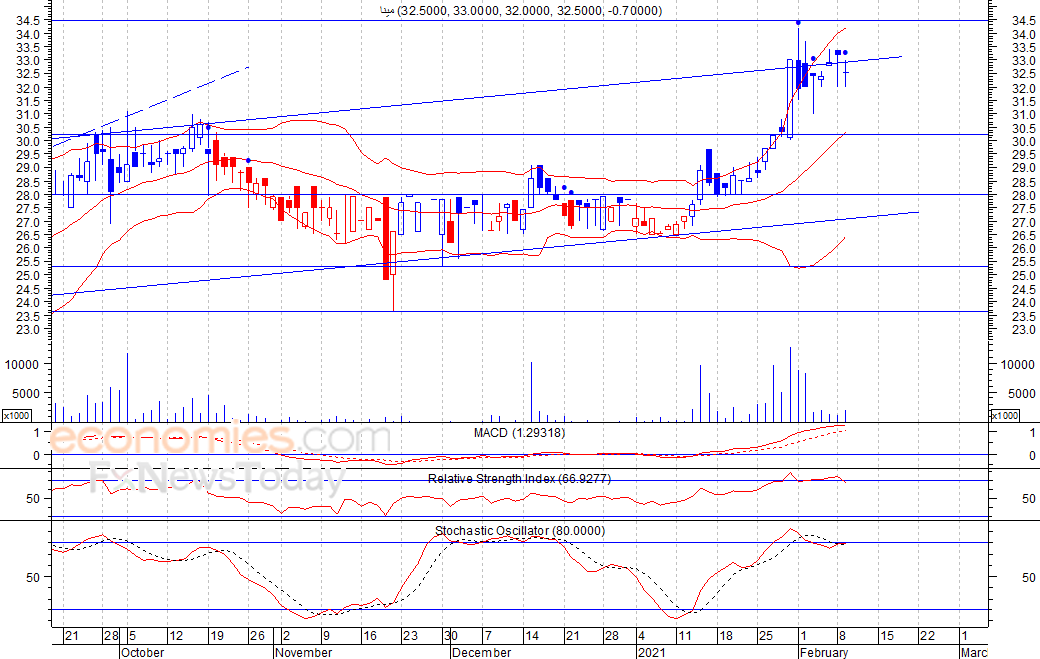Viewport: 1040px width, 659px height.
Task: Click the long red candle in mid-November
Action: [x=386, y=238]
